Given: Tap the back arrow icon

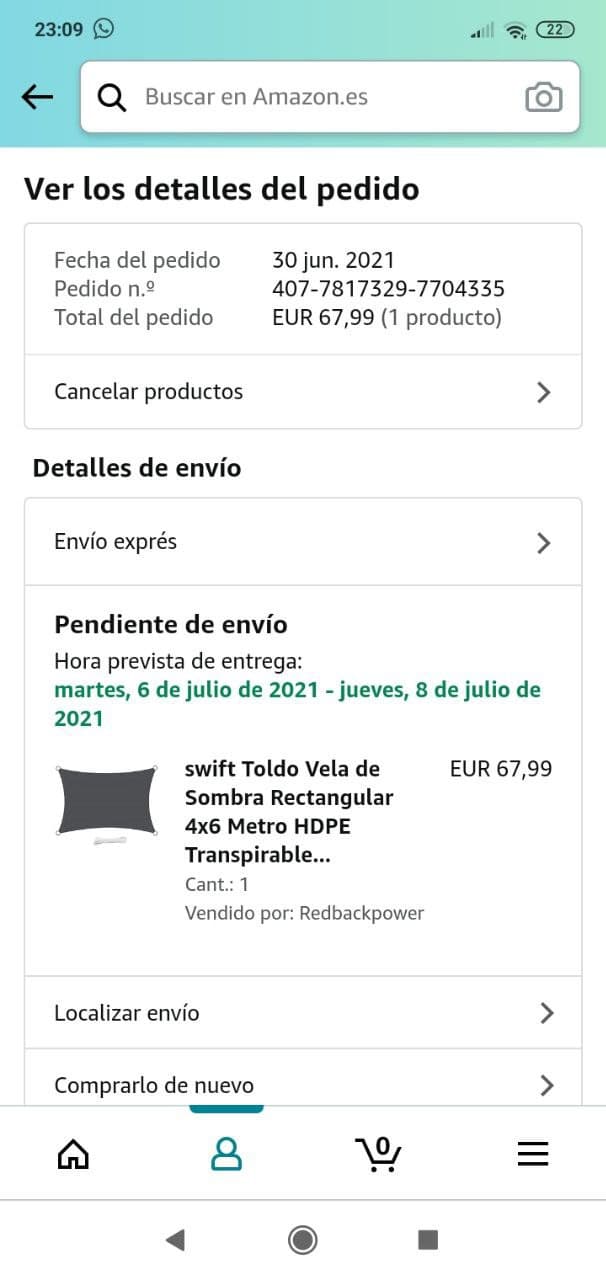Looking at the screenshot, I should 37,97.
